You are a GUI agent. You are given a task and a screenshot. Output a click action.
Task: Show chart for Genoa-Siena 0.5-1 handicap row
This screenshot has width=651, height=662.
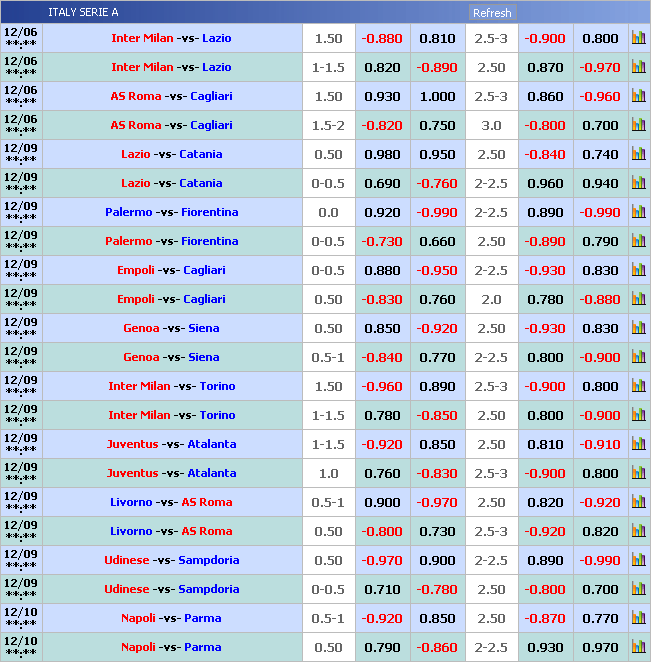(638, 358)
